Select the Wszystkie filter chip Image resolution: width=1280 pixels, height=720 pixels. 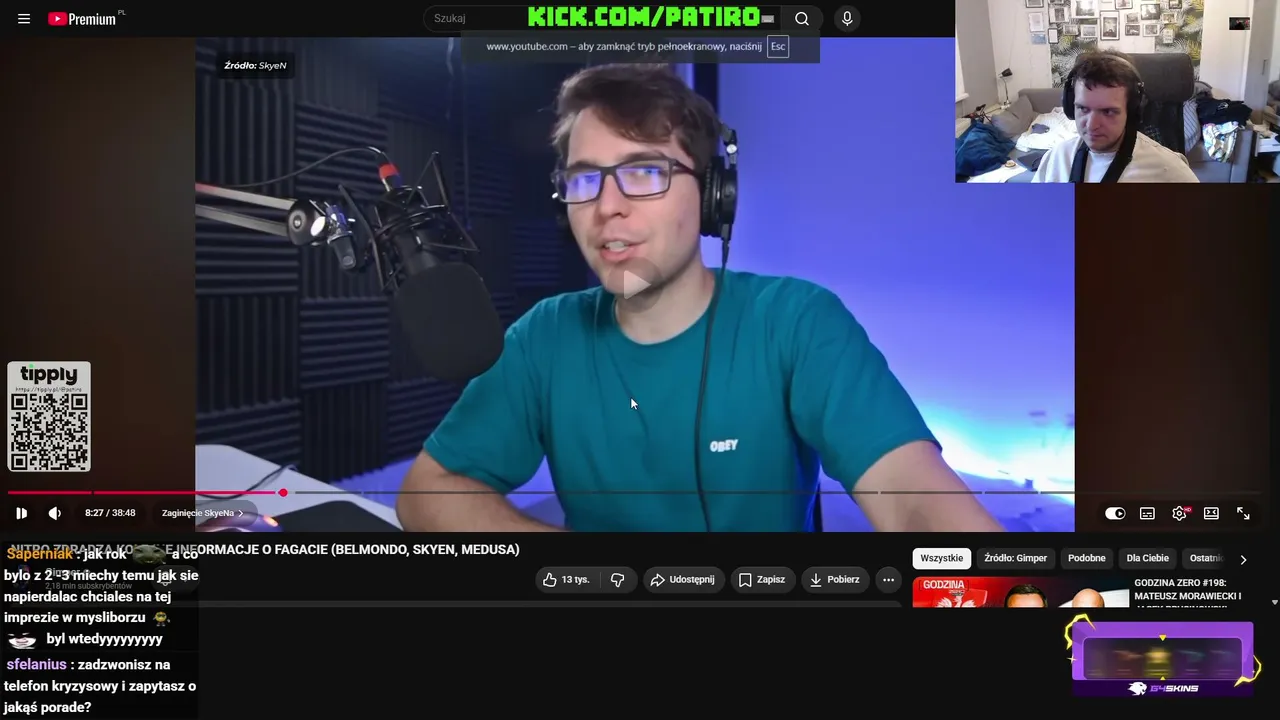click(942, 558)
